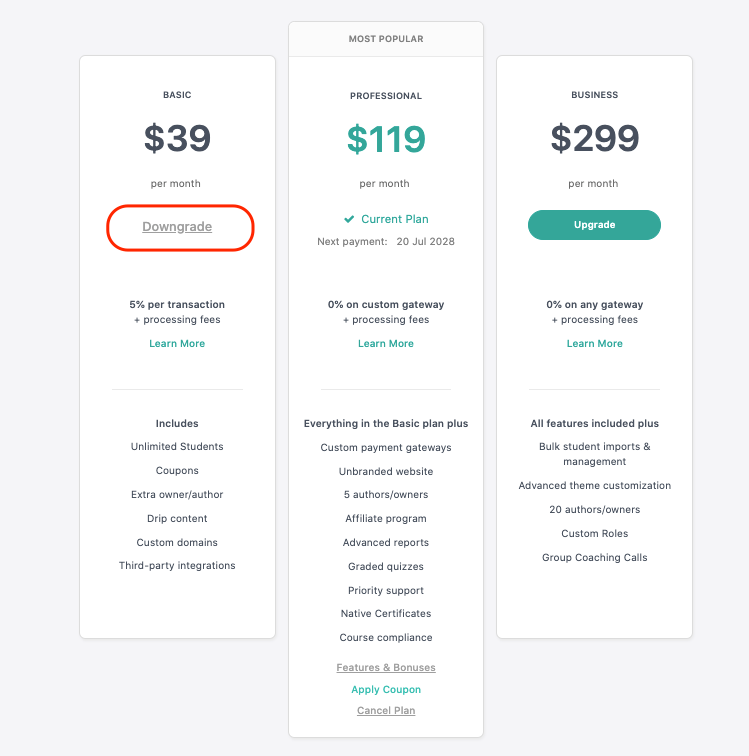
Task: Click the $119 Professional price
Action: pos(386,139)
